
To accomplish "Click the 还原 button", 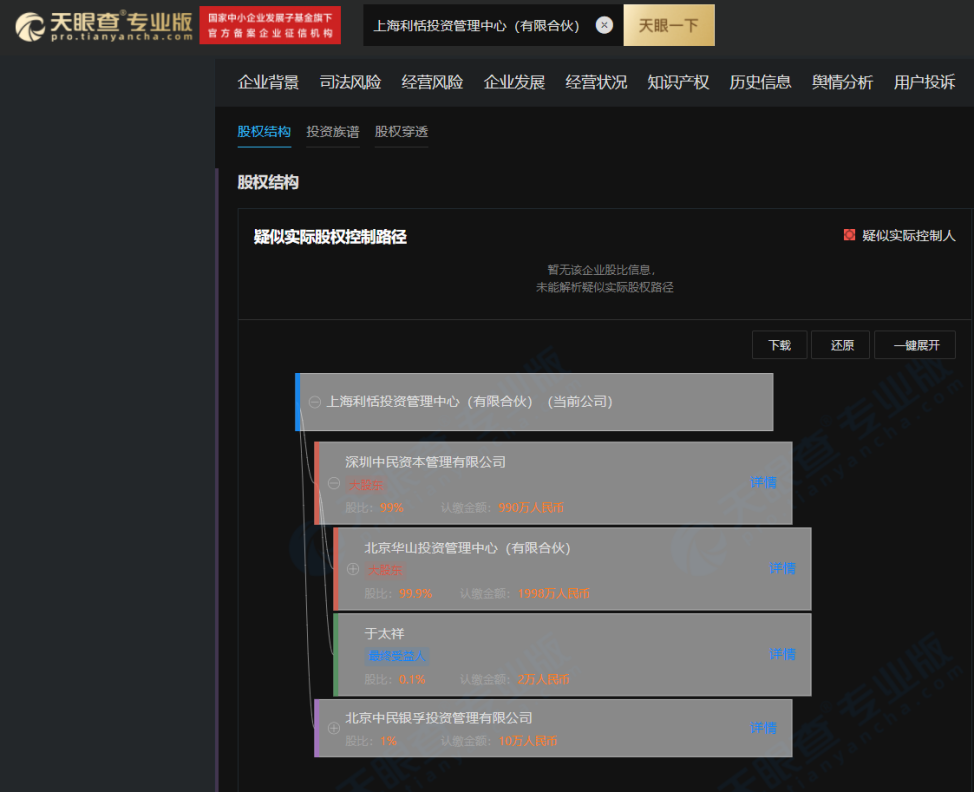I will (x=841, y=345).
